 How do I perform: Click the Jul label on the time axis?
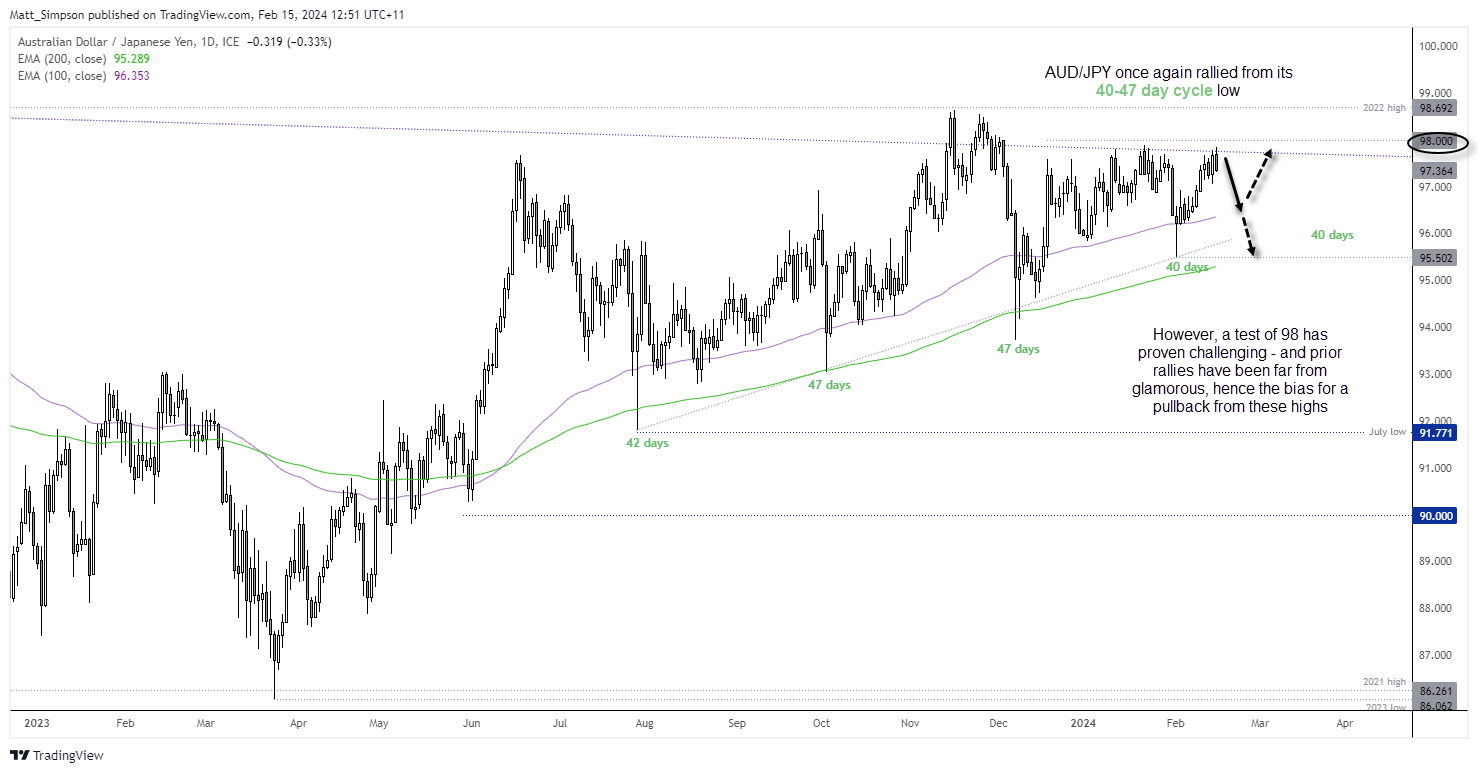[559, 722]
